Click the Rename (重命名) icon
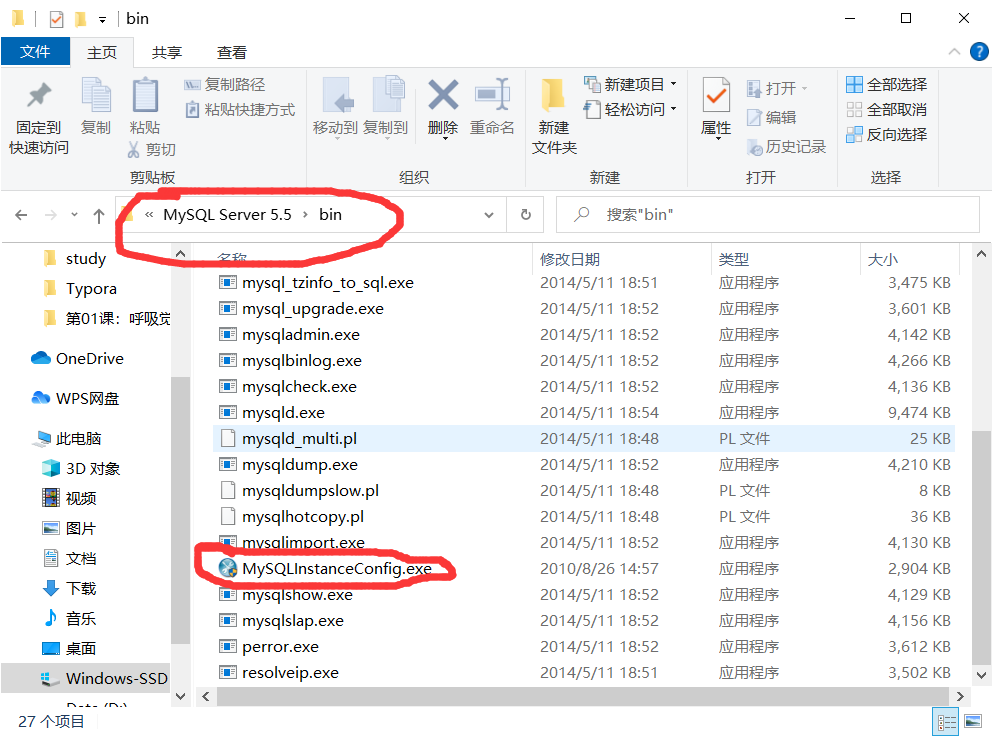This screenshot has width=993, height=737. (492, 95)
